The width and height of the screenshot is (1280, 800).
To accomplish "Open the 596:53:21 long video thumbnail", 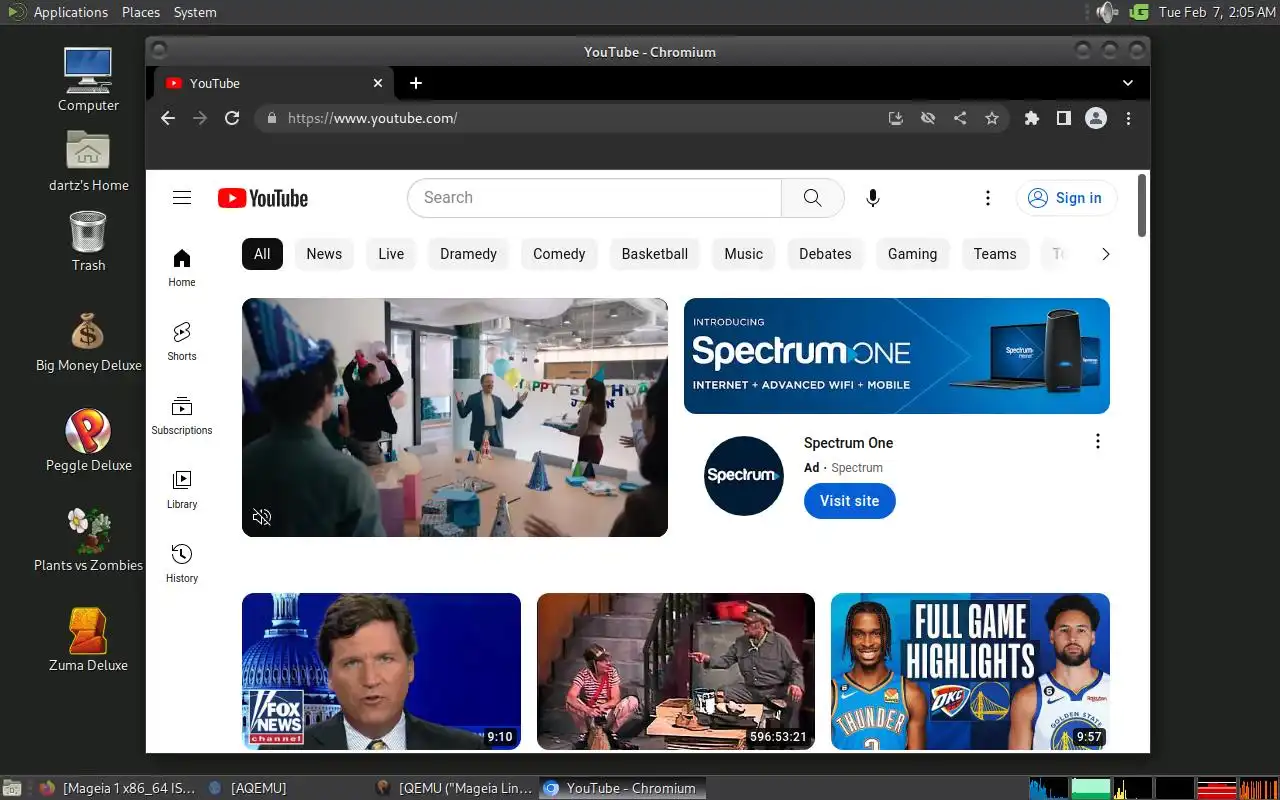I will tap(676, 672).
